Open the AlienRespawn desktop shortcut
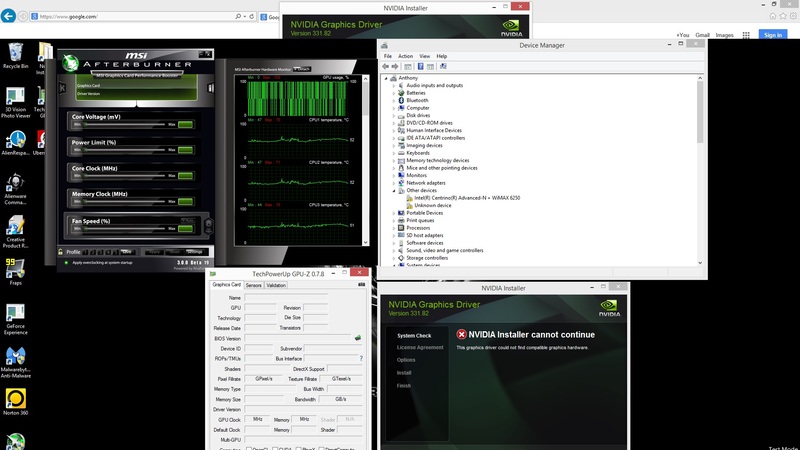 [15, 143]
